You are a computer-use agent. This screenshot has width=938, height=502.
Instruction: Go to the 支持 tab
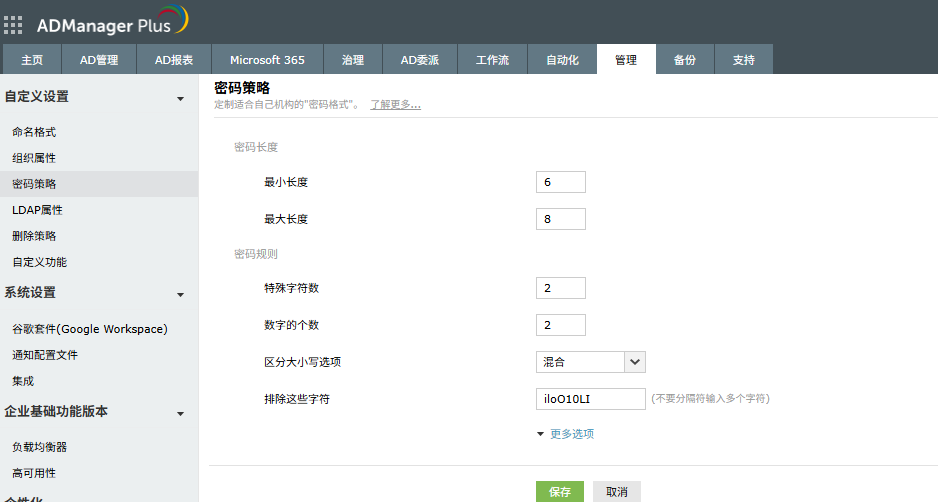744,60
